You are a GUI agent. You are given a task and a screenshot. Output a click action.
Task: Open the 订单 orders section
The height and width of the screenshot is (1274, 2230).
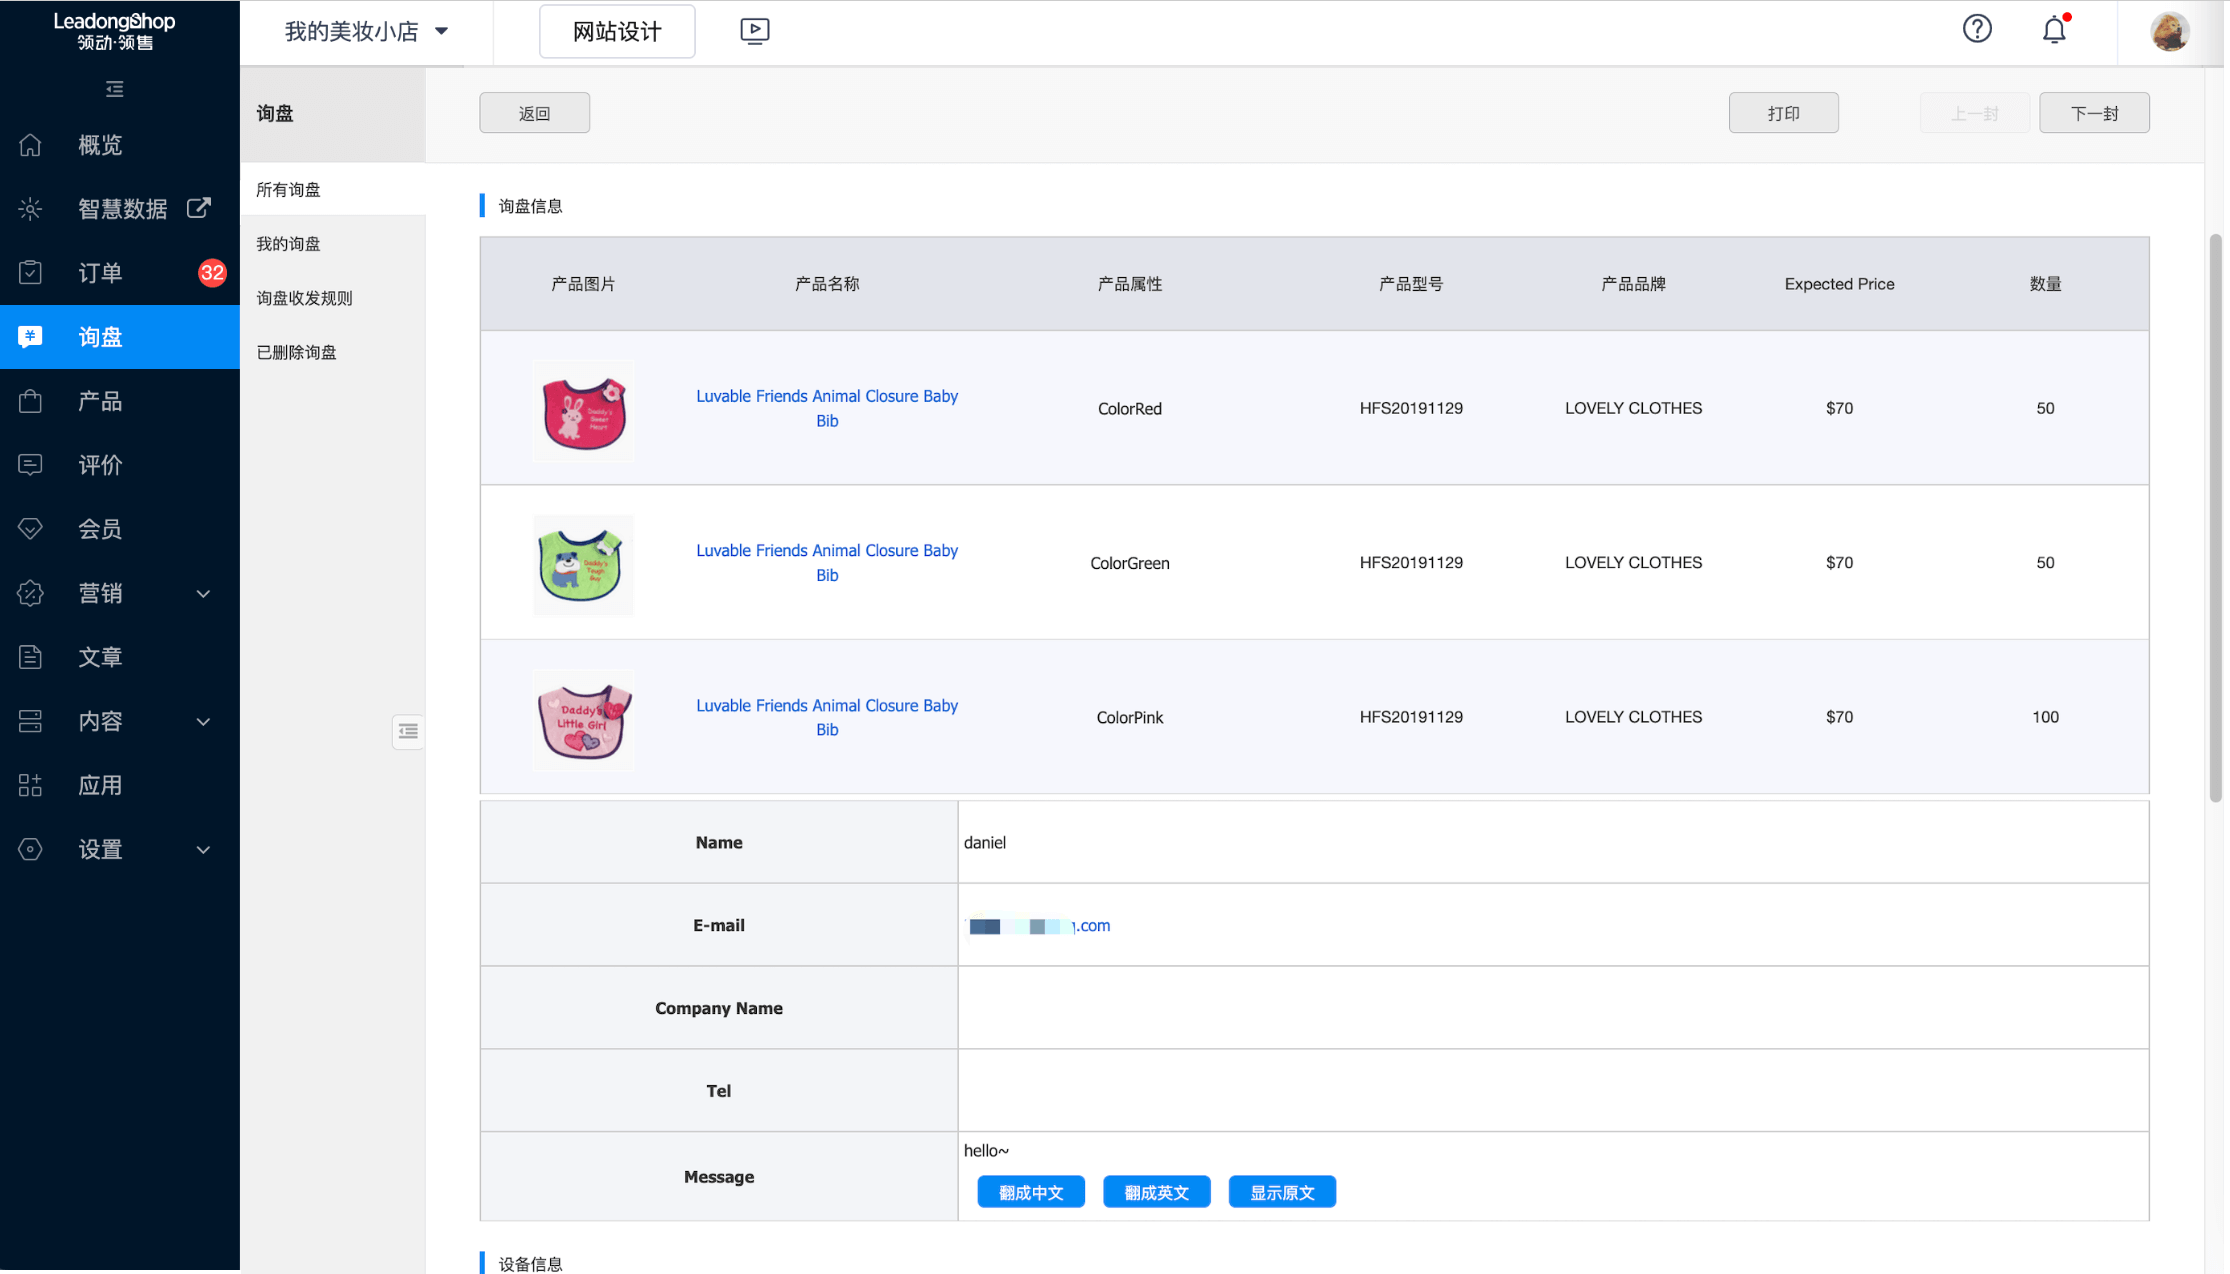[x=100, y=273]
